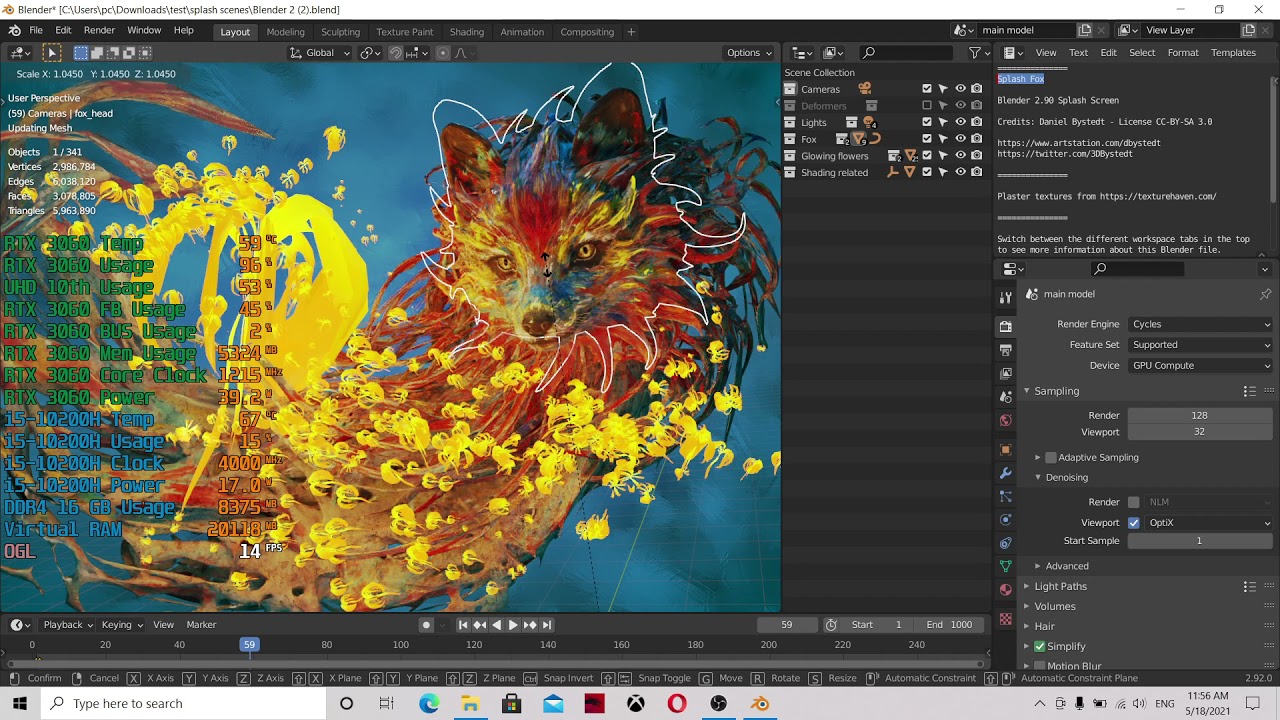The height and width of the screenshot is (720, 1280).
Task: Enable the Deformers collection checkbox
Action: tap(927, 106)
